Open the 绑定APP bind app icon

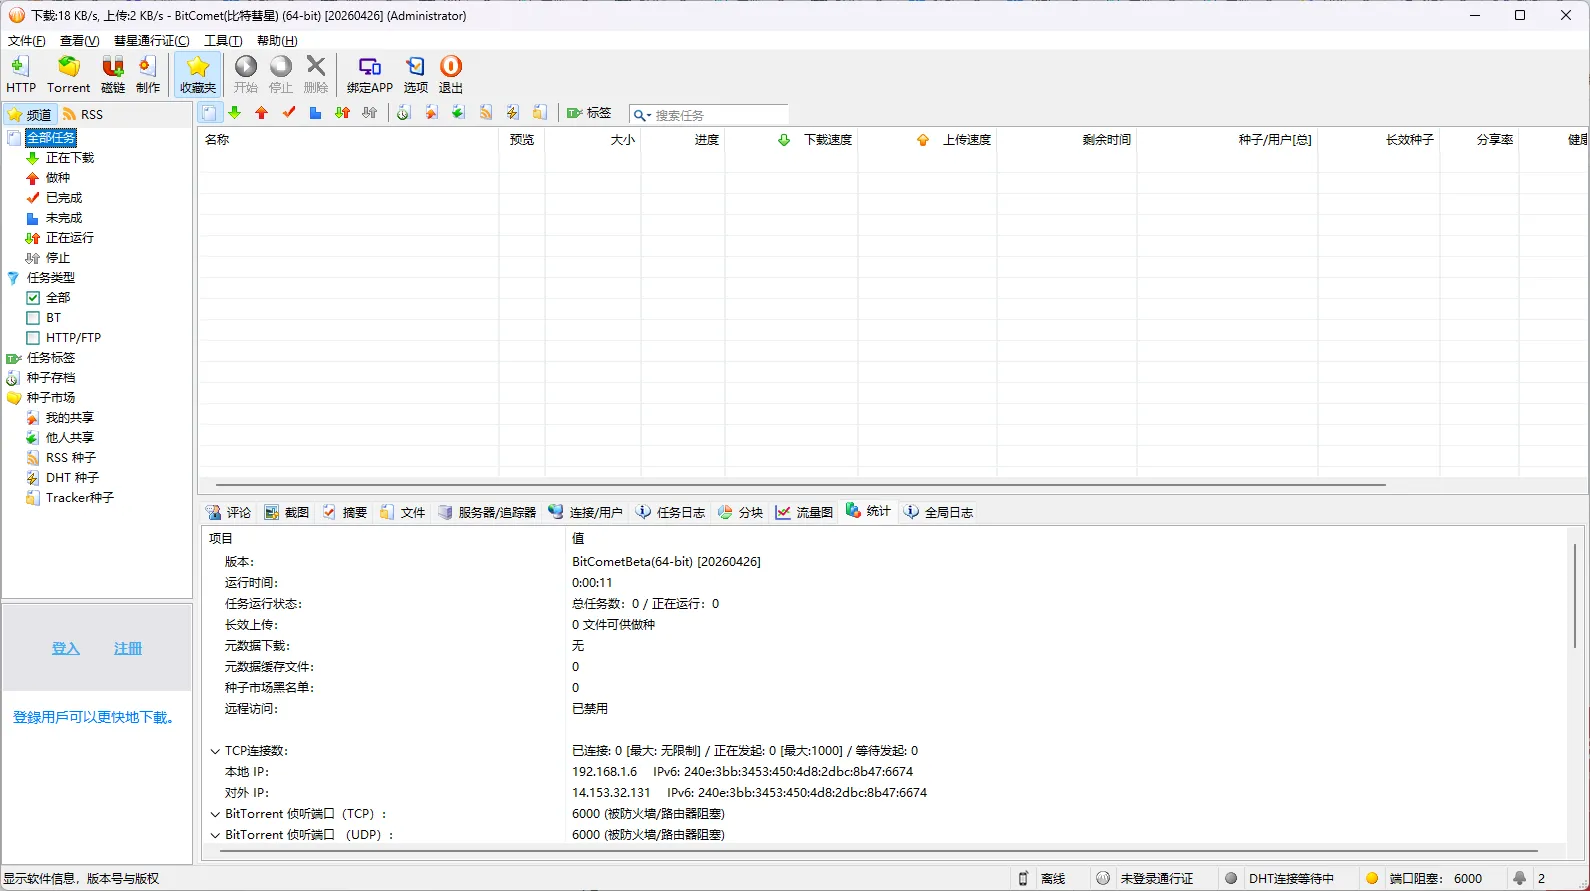click(x=370, y=75)
